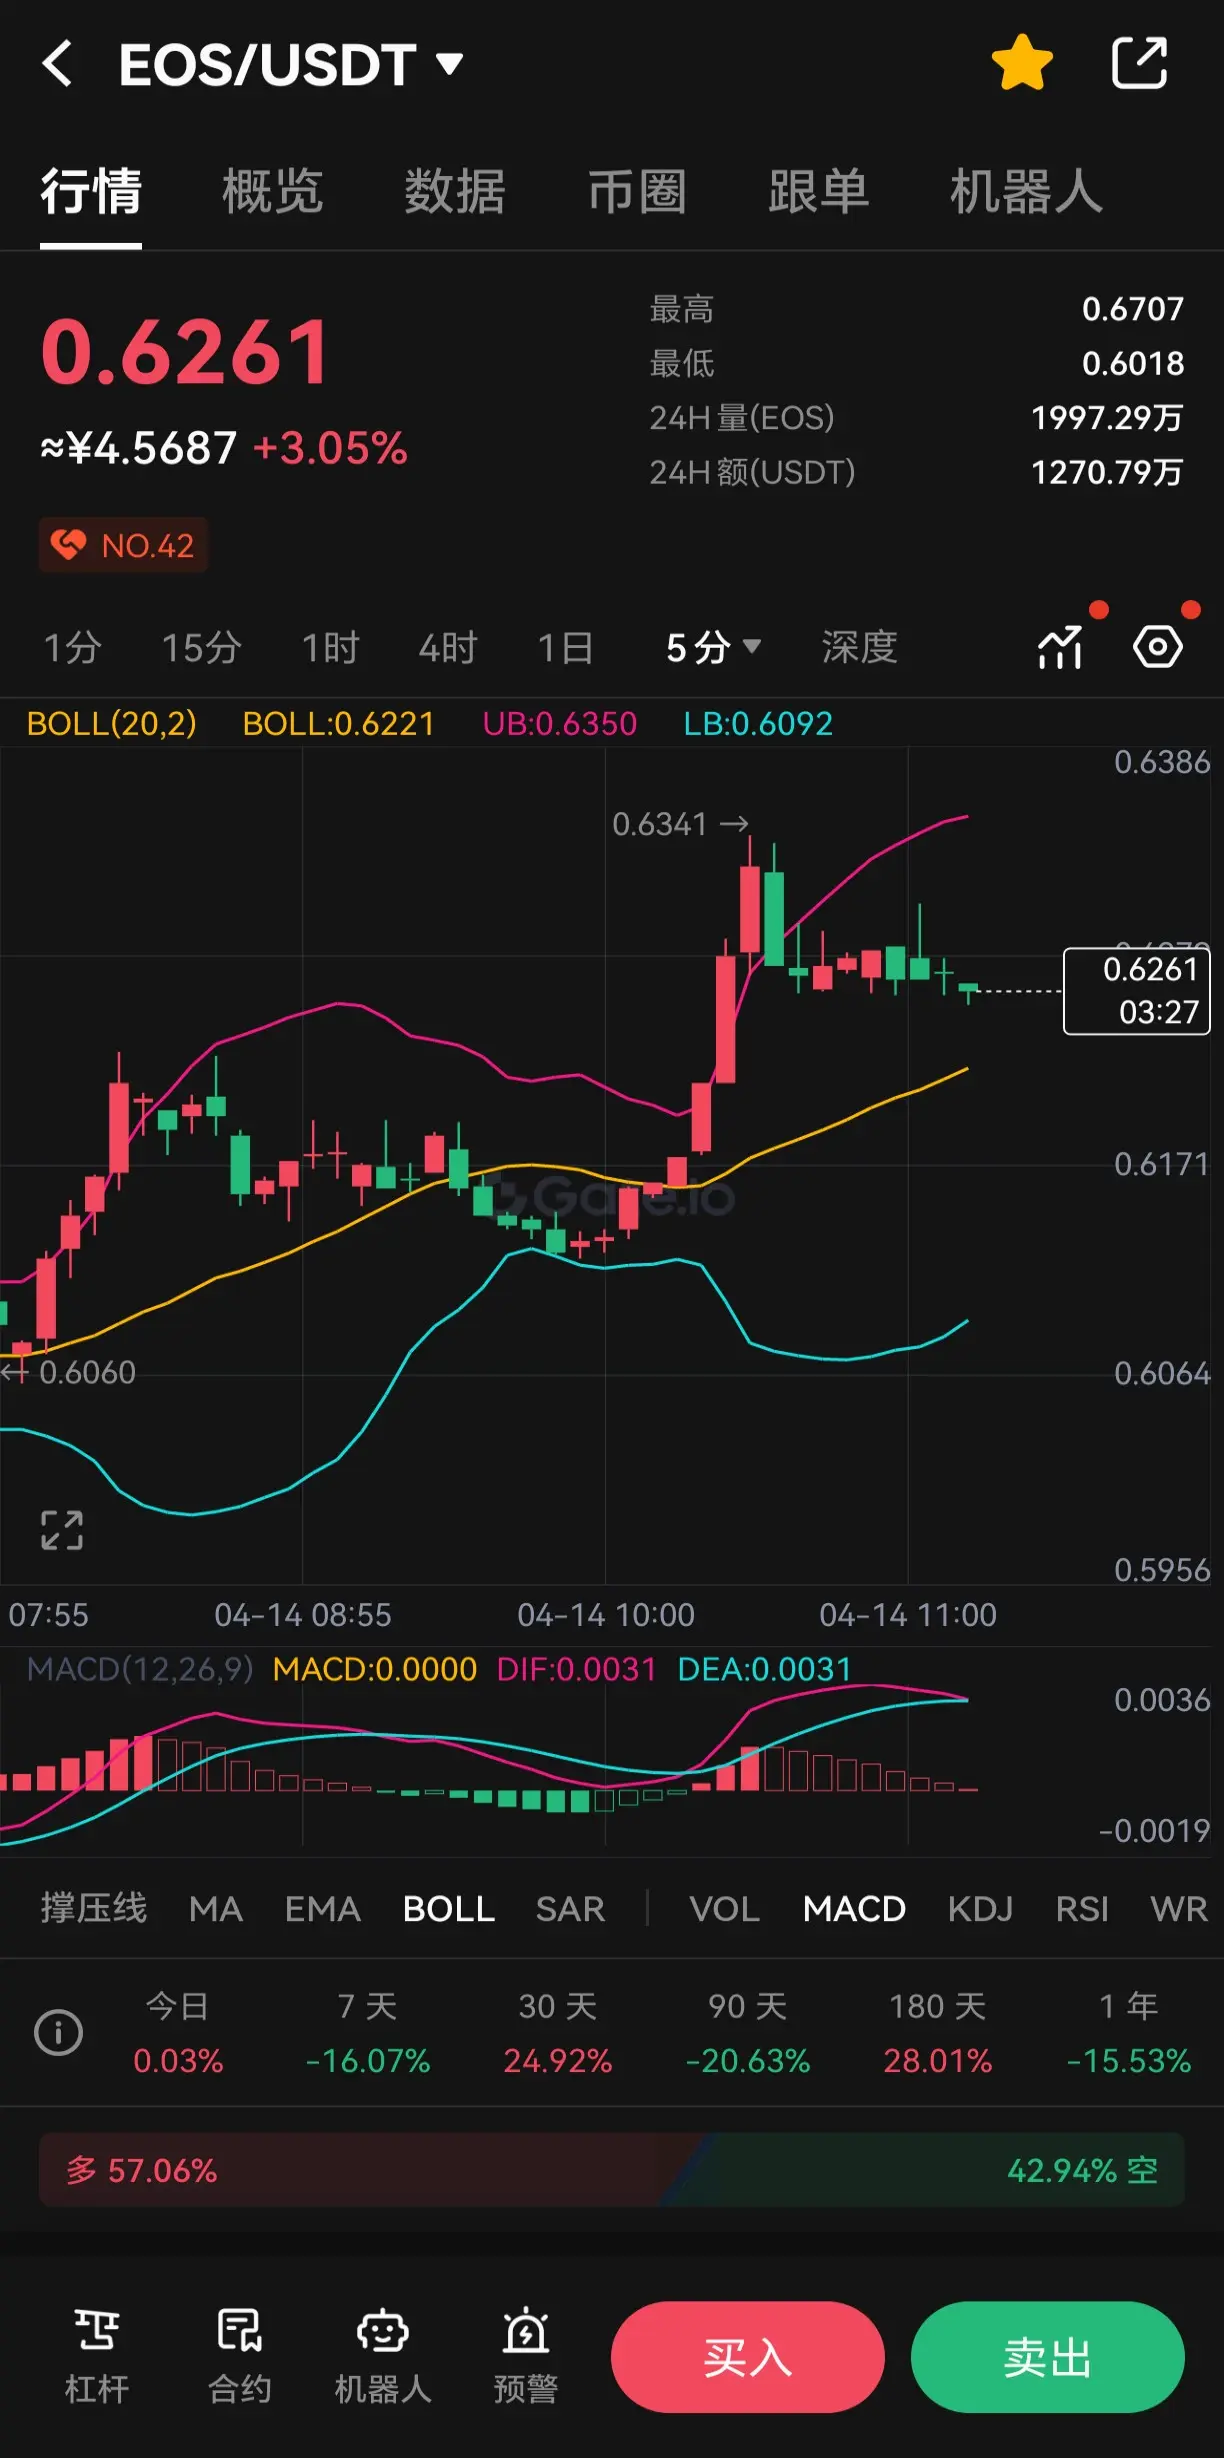Show the 深度 depth chart
This screenshot has width=1224, height=2458.
[x=860, y=648]
